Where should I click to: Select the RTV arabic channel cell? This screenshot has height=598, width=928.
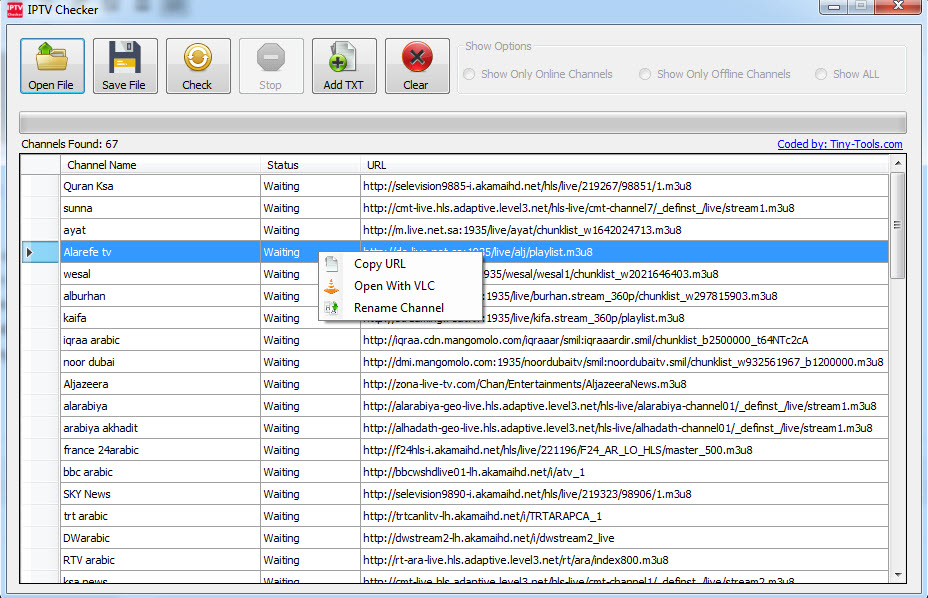pyautogui.click(x=160, y=560)
